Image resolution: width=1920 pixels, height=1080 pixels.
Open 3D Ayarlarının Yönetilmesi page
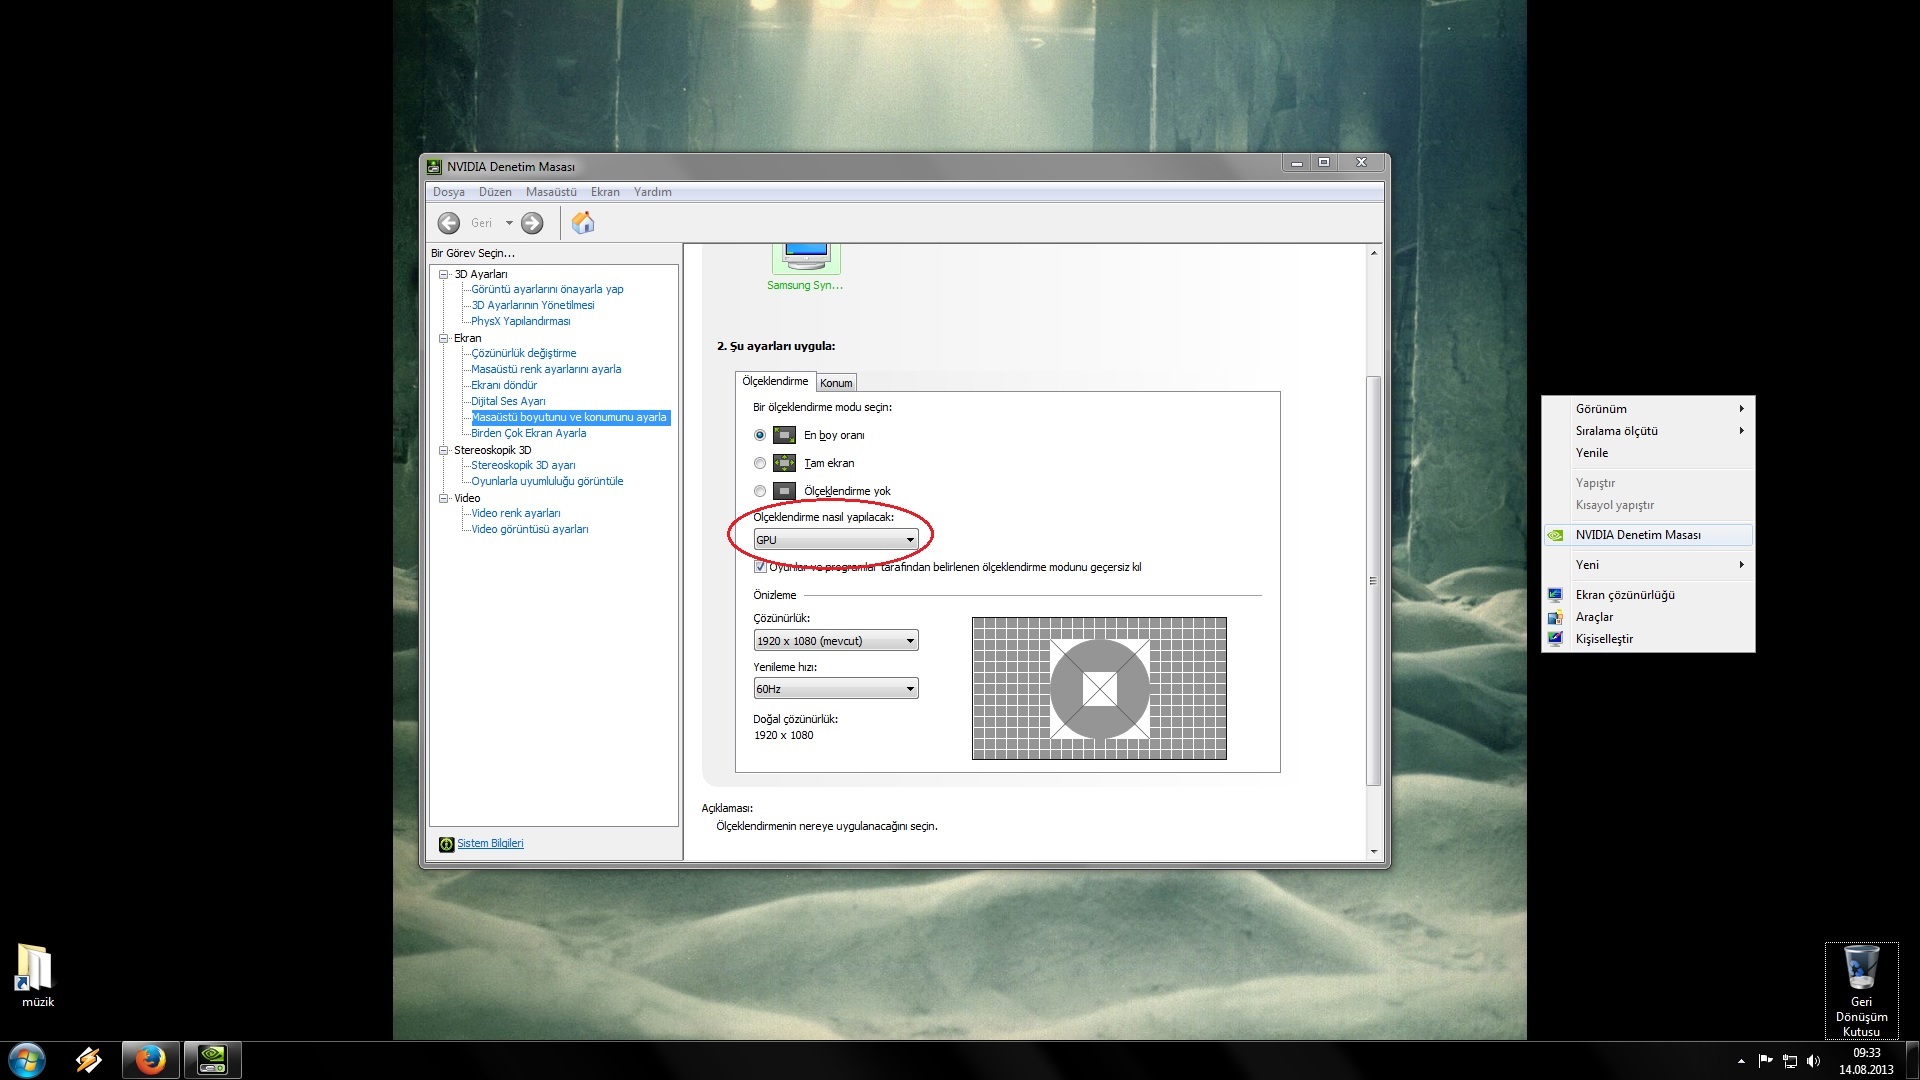(x=533, y=305)
